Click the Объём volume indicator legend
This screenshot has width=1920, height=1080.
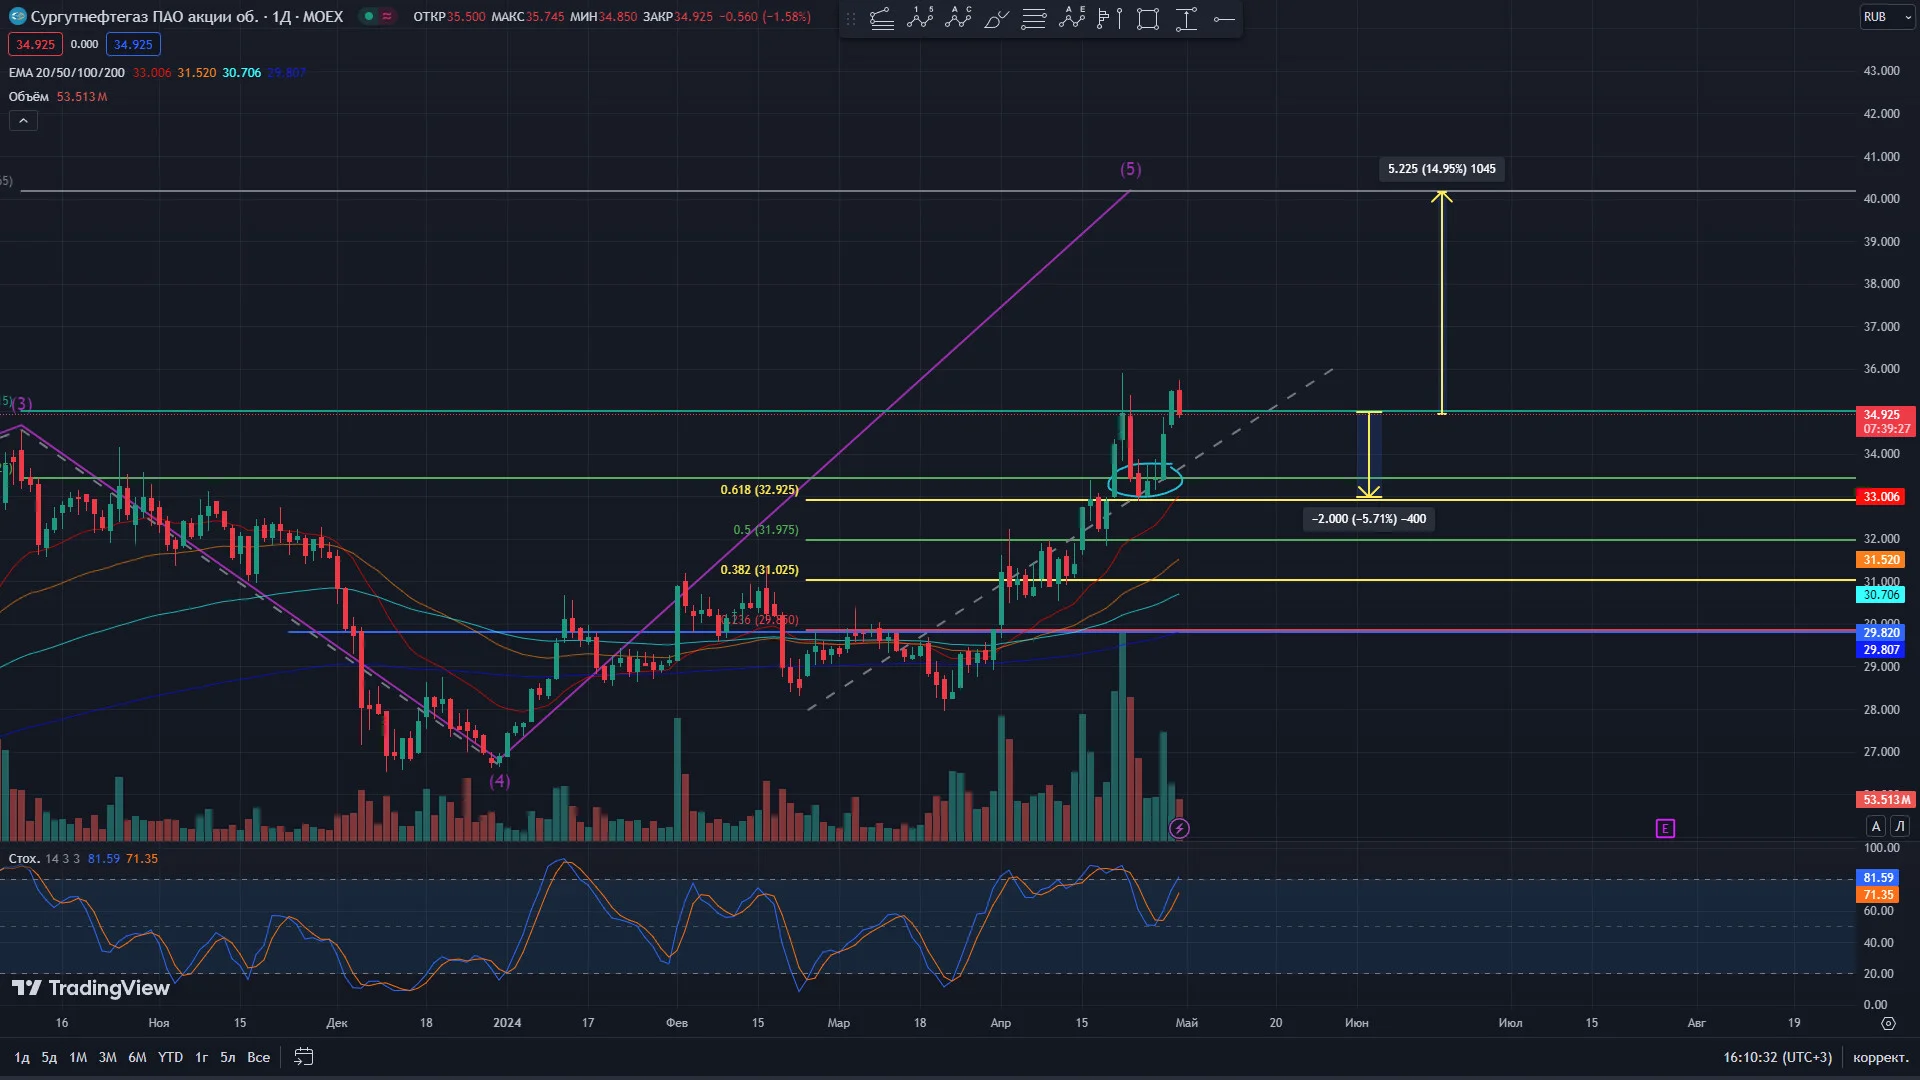click(x=29, y=97)
